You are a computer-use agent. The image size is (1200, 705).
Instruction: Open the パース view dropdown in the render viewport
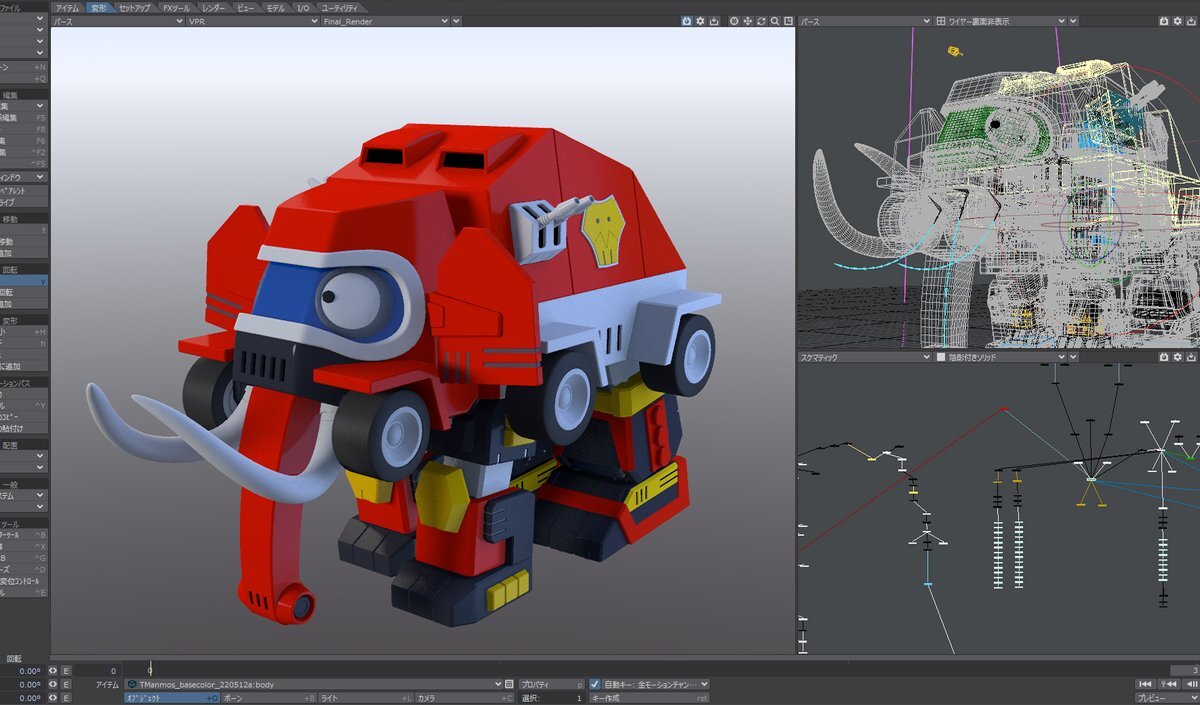tap(118, 21)
